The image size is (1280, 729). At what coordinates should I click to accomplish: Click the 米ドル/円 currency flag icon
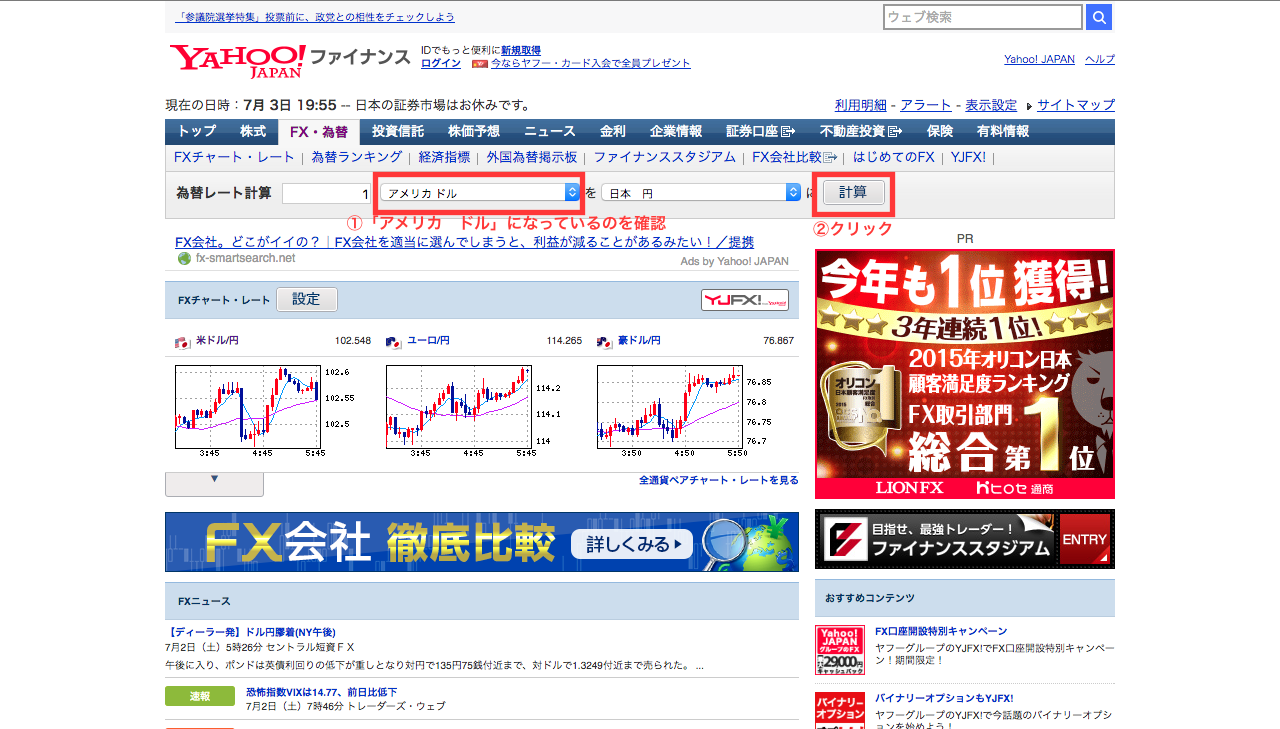click(x=182, y=342)
